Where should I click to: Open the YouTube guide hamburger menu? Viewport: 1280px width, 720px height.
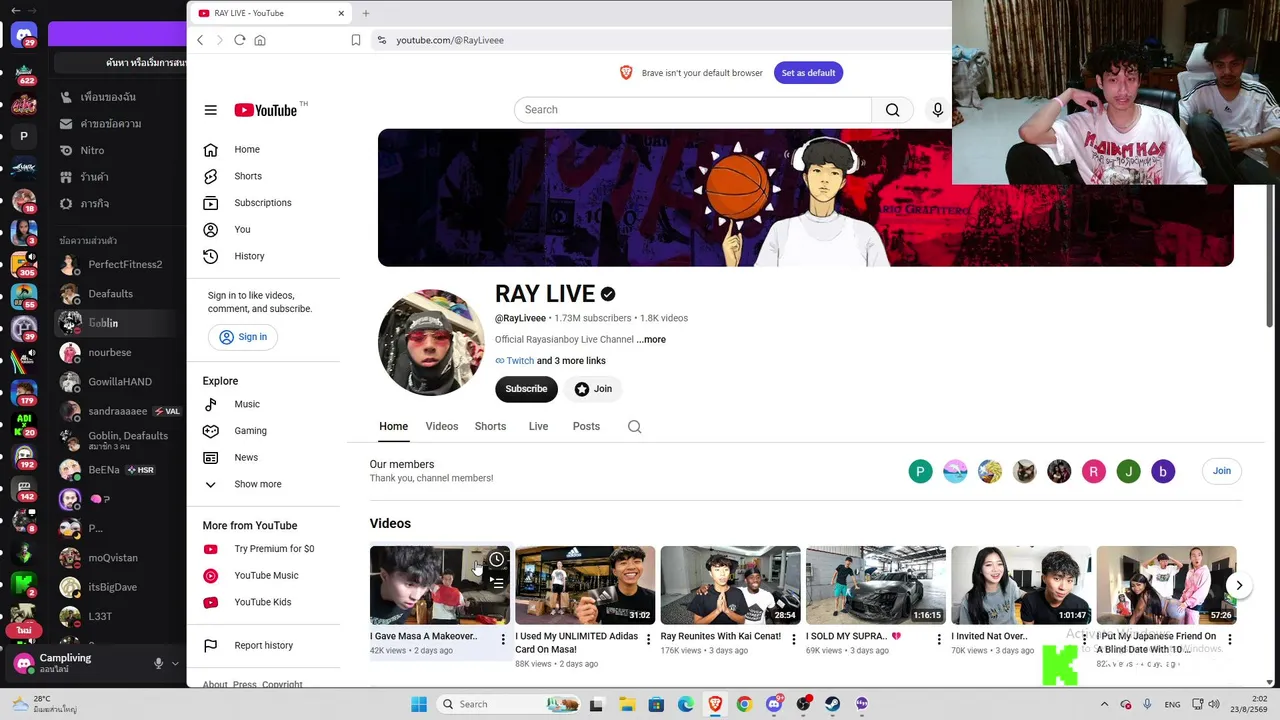point(210,110)
